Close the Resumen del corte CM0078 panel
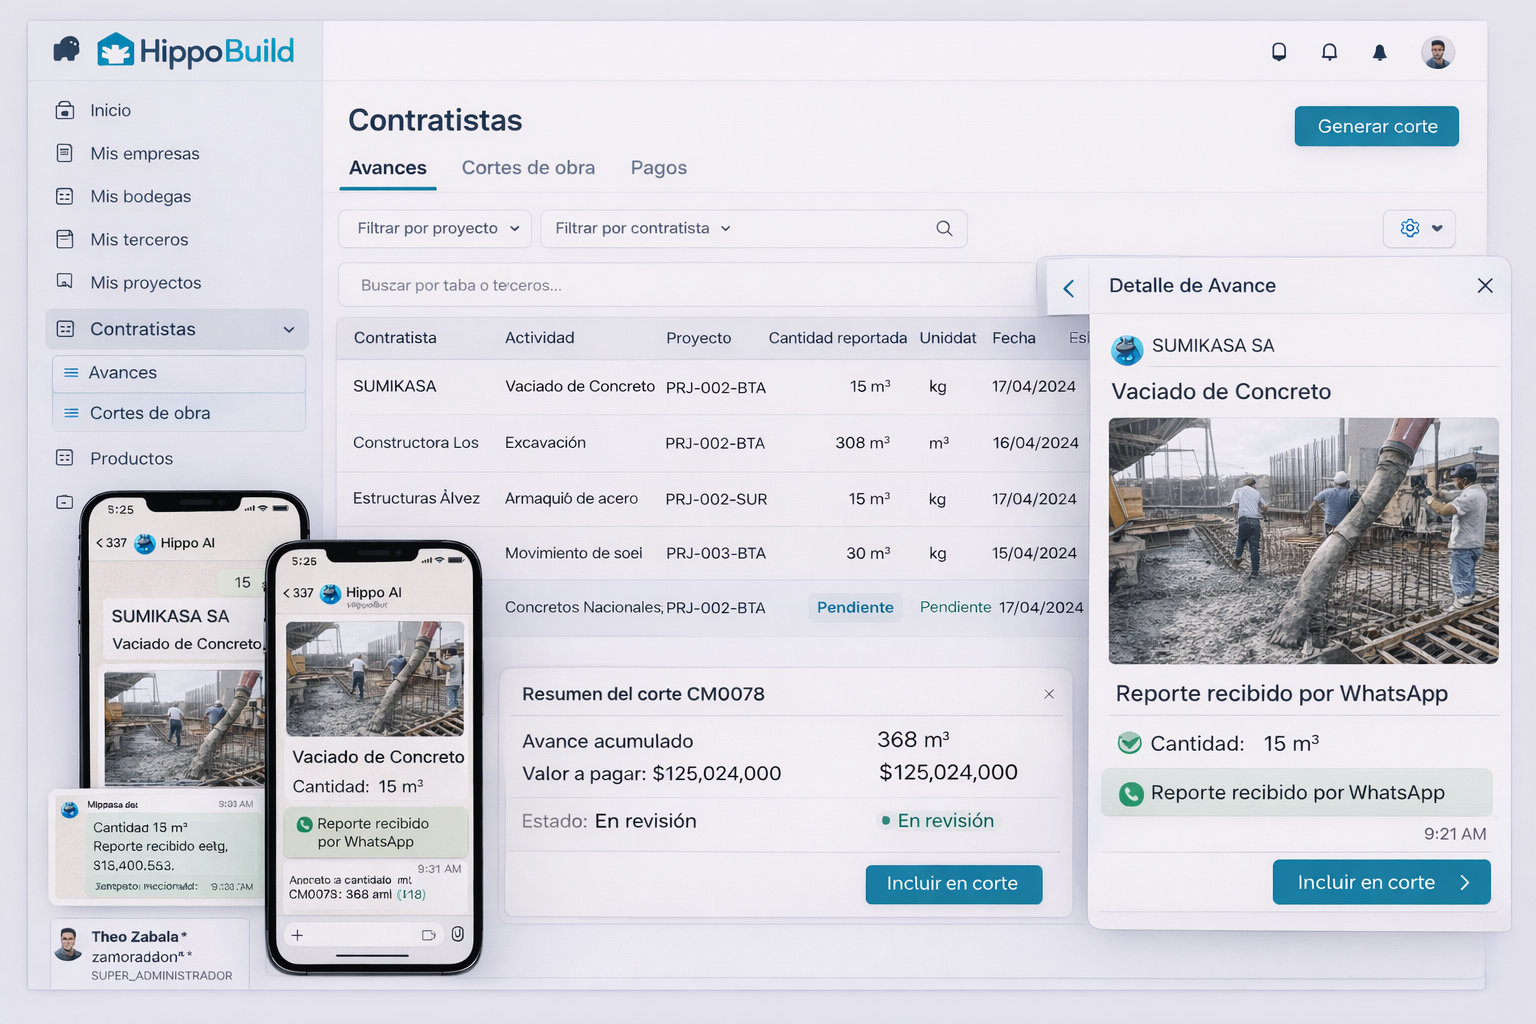Screen dimensions: 1536x1024 click(x=1049, y=694)
